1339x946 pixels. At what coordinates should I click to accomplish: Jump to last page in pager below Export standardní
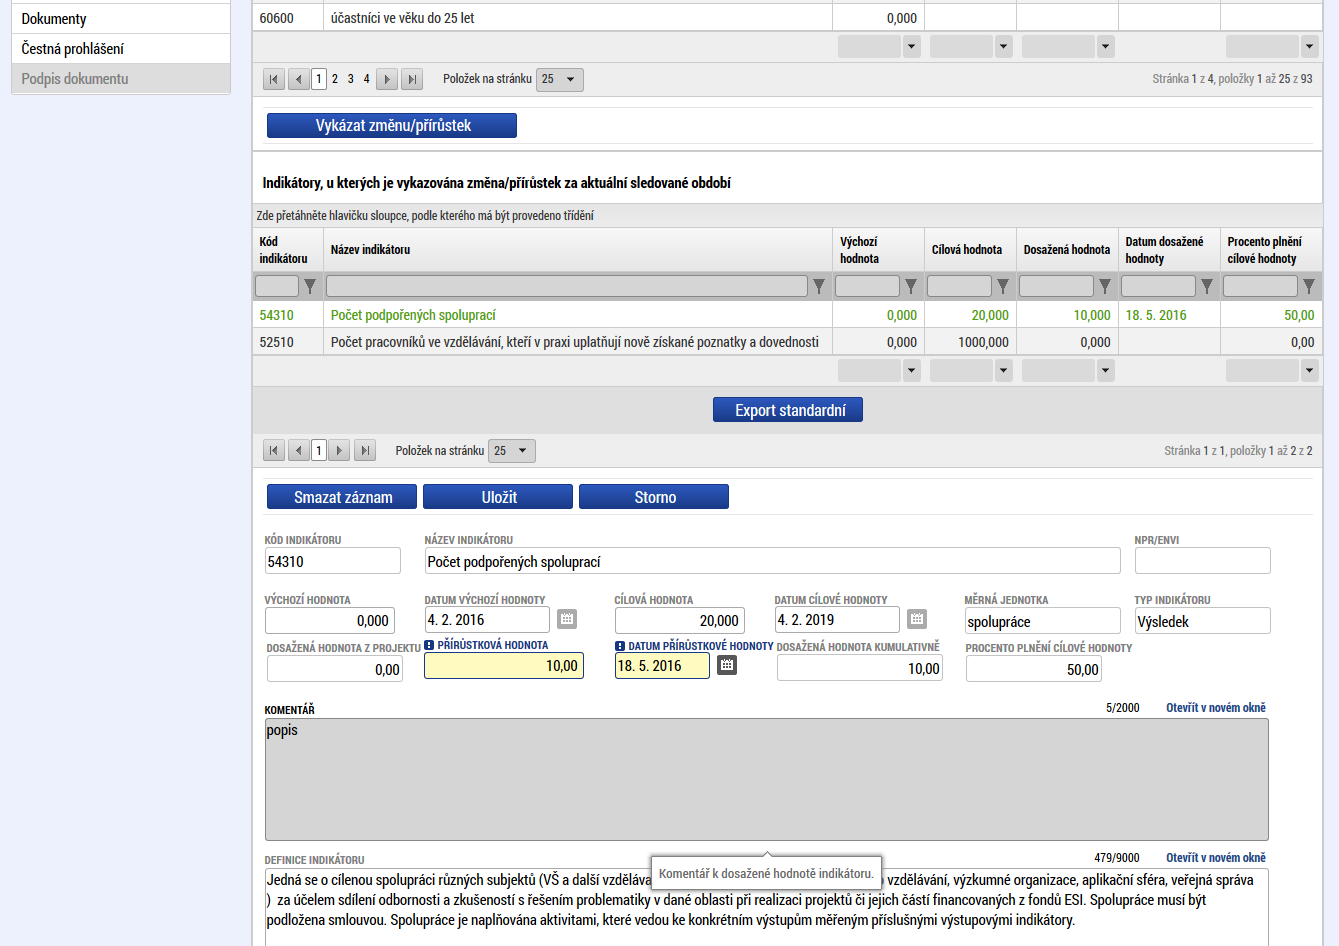pos(365,451)
